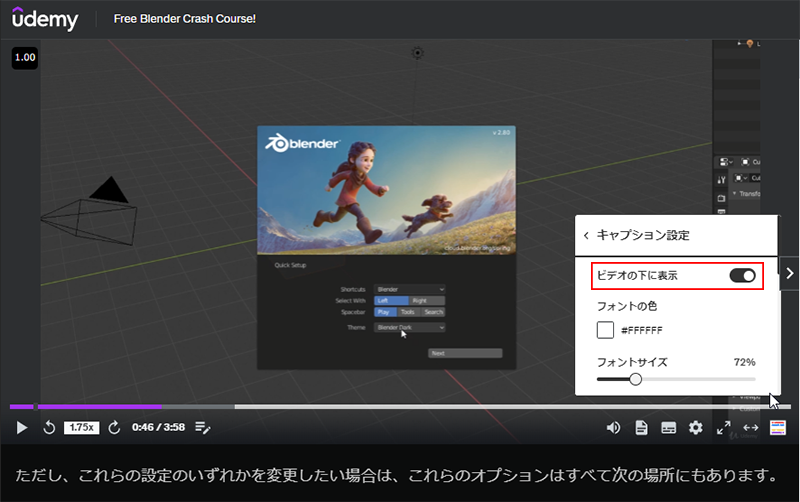
Task: Open the transcript document icon
Action: coord(641,428)
